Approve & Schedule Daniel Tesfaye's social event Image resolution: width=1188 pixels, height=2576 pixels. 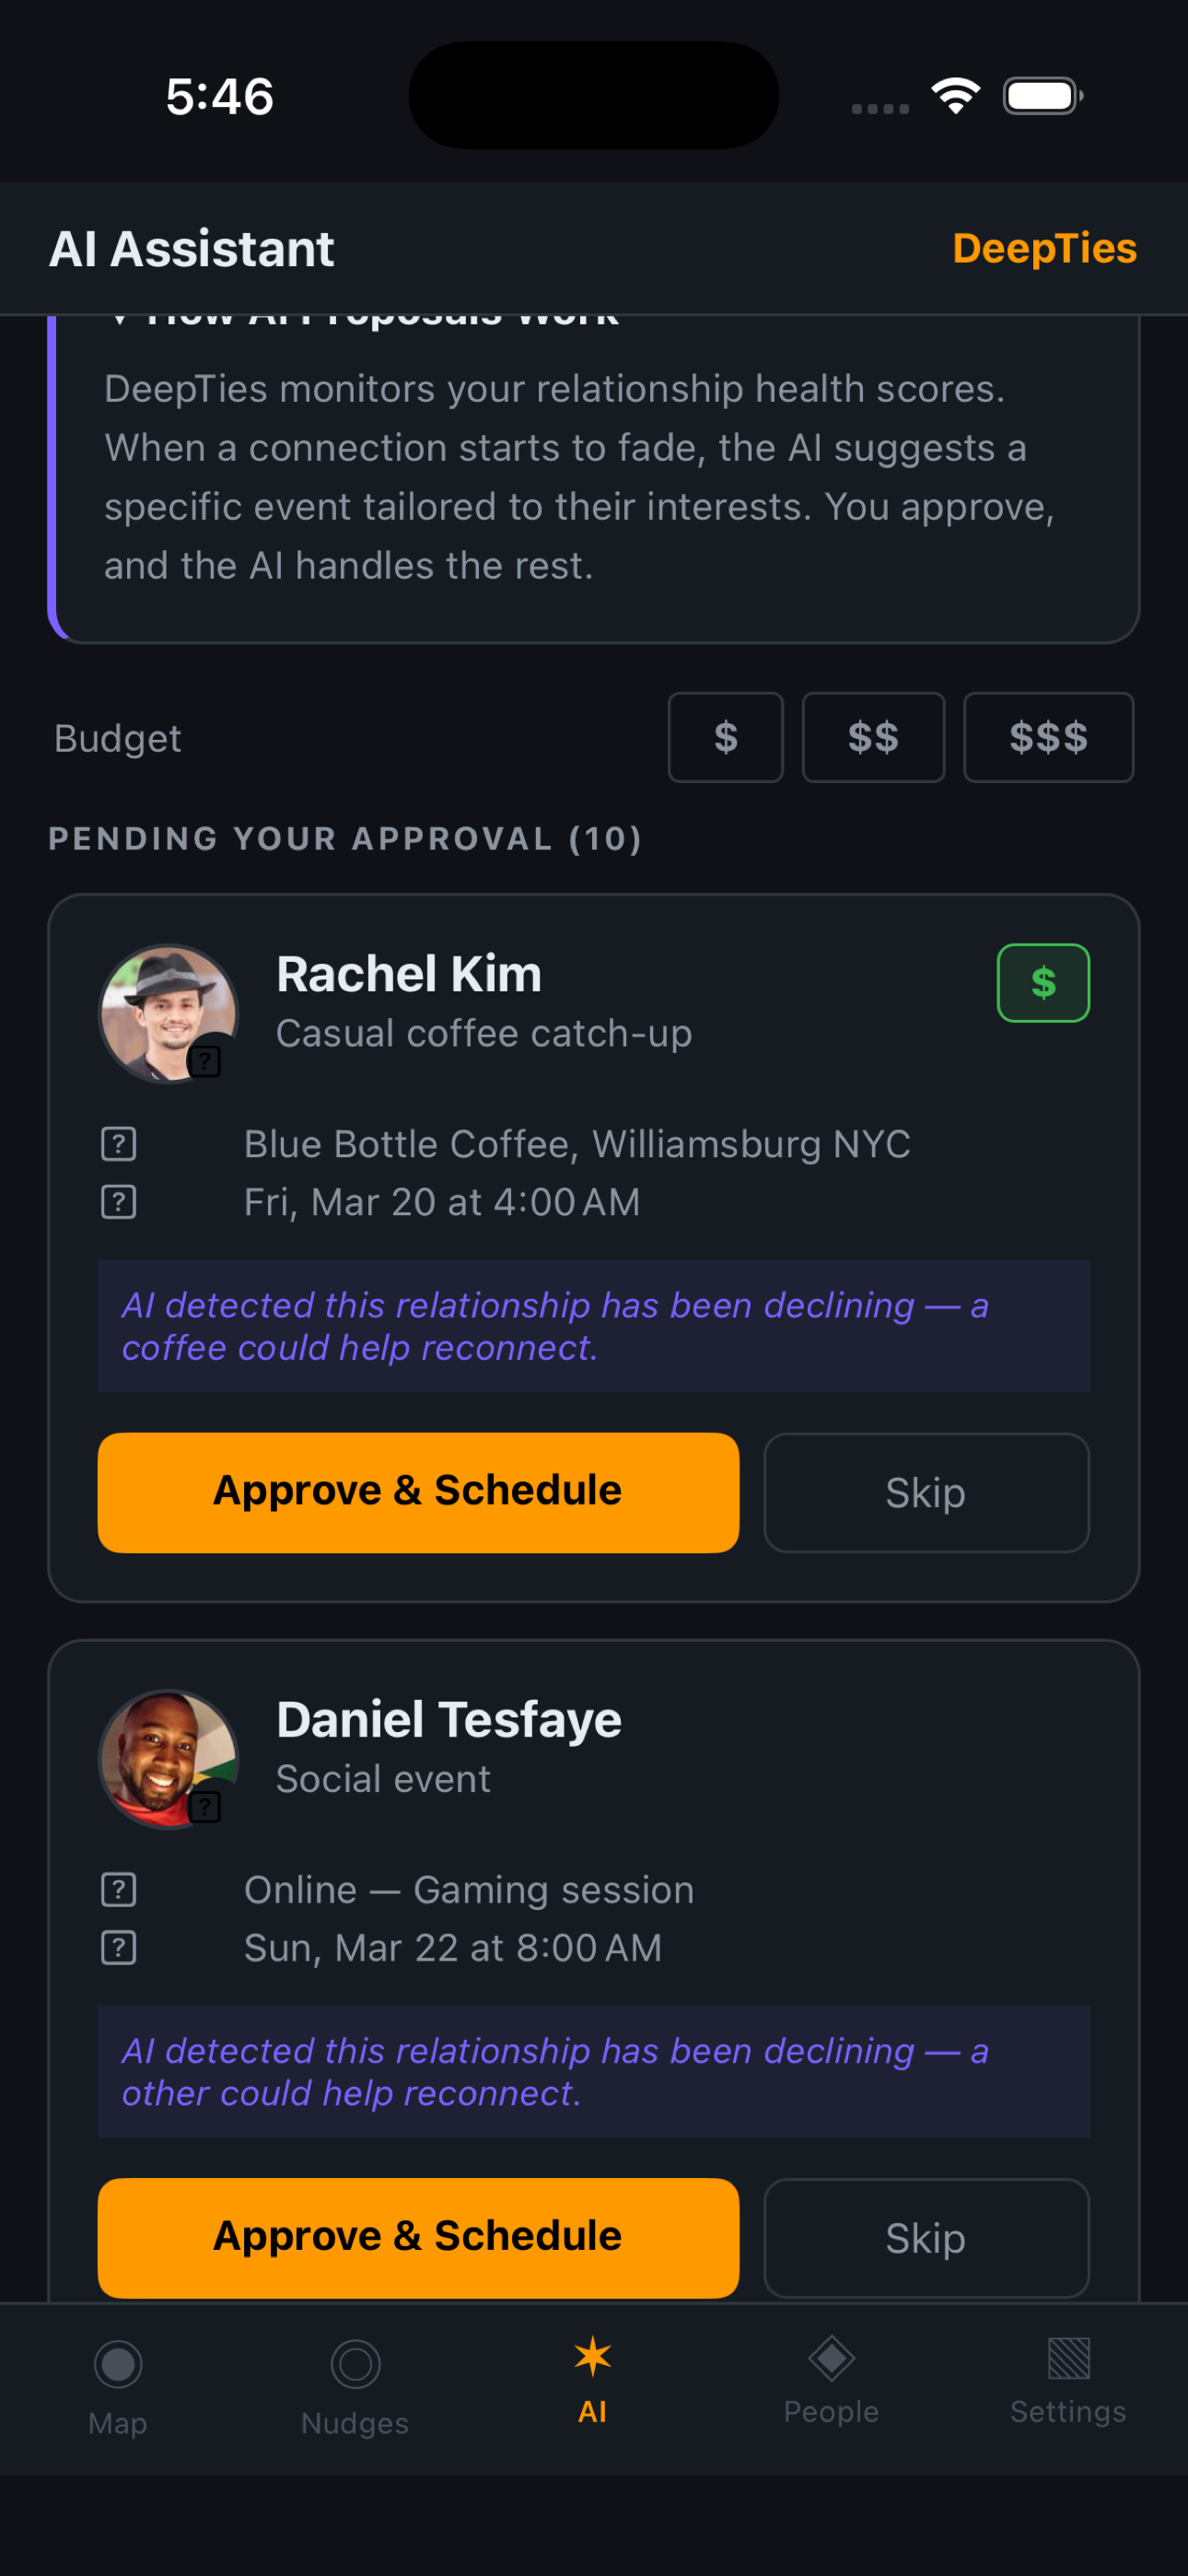(x=418, y=2238)
